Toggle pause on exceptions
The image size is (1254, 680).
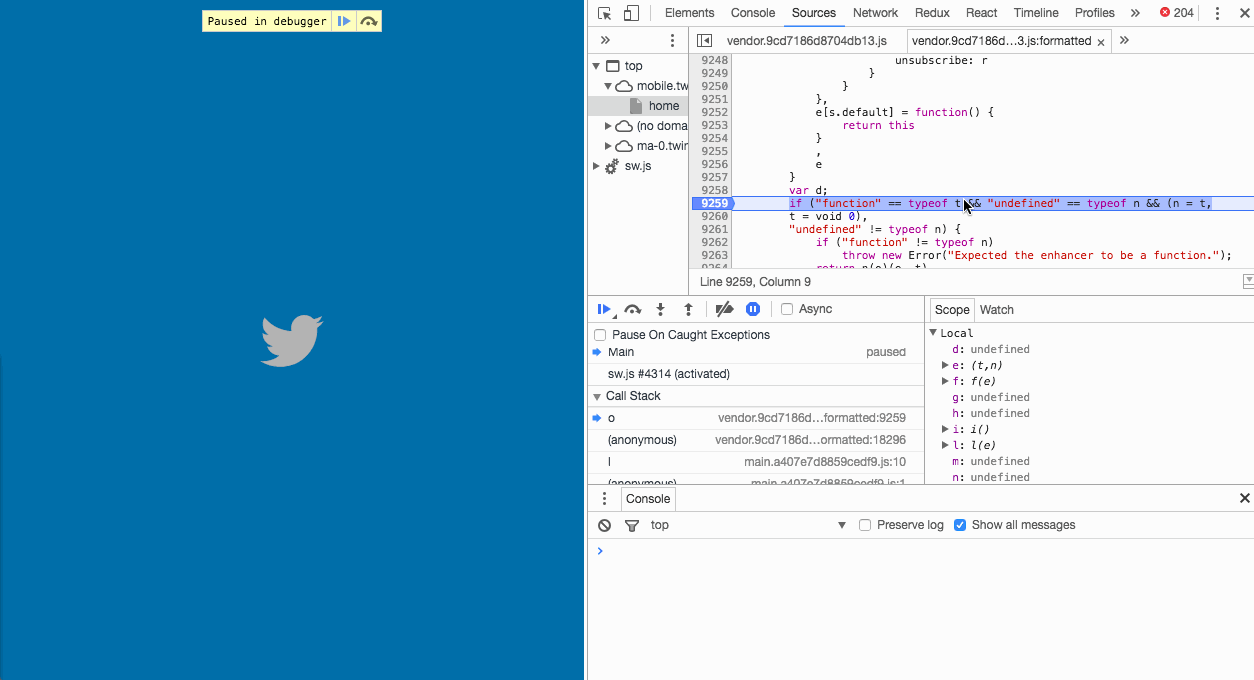pos(753,310)
